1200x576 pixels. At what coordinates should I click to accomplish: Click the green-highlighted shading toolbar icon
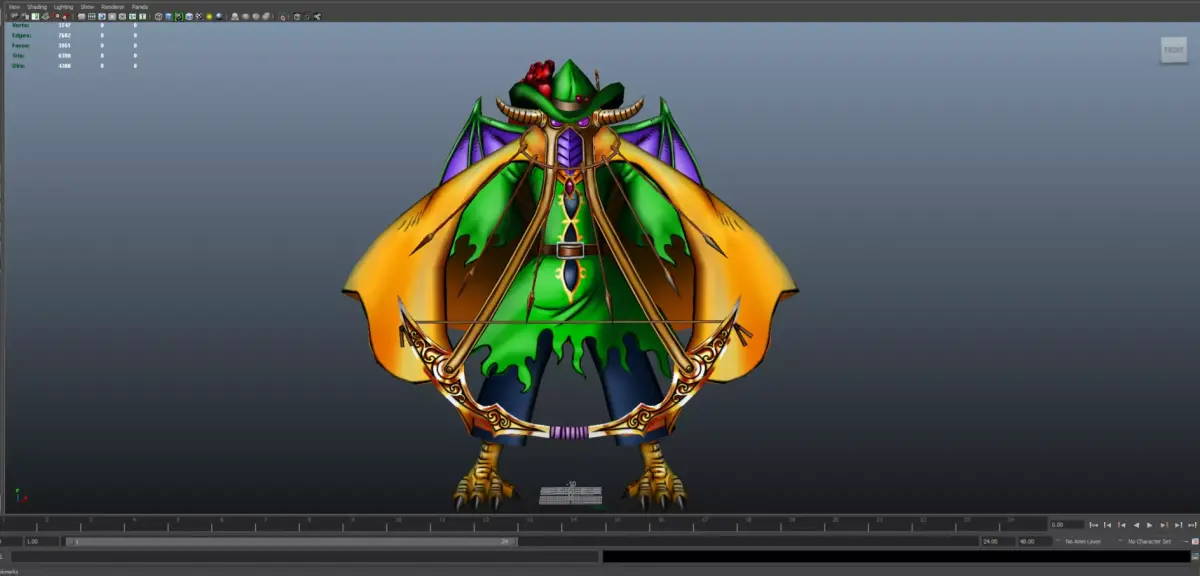click(179, 16)
